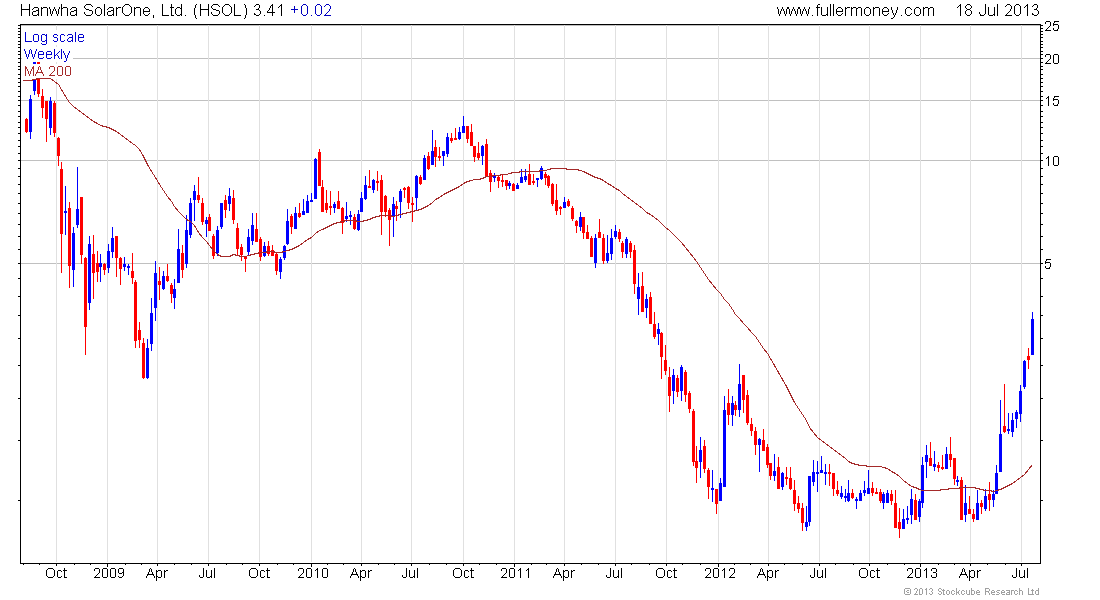The height and width of the screenshot is (600, 1100).
Task: Select the 'Weekly' label
Action: coord(47,54)
